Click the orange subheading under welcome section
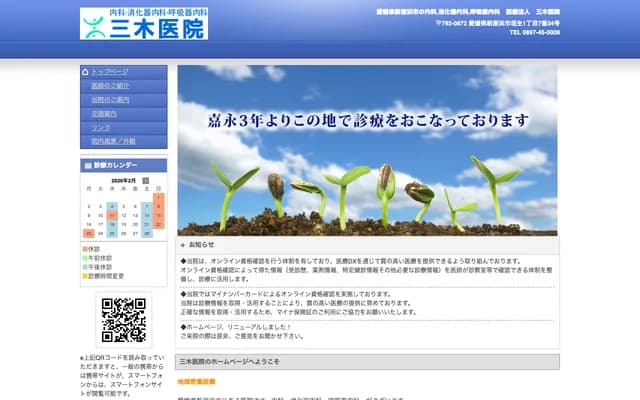640x400 pixels. (x=196, y=382)
